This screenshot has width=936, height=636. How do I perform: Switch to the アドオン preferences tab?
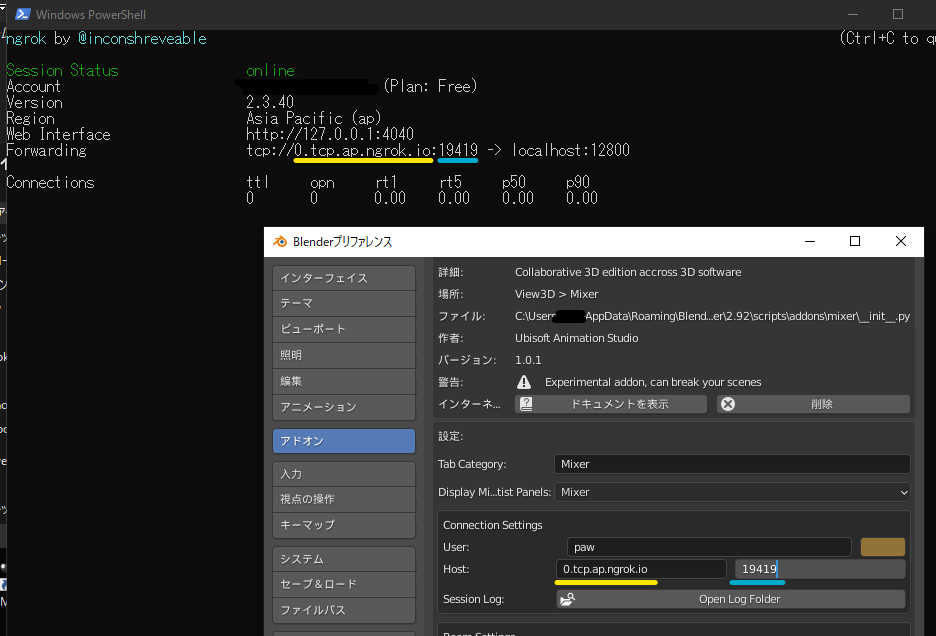[x=344, y=441]
